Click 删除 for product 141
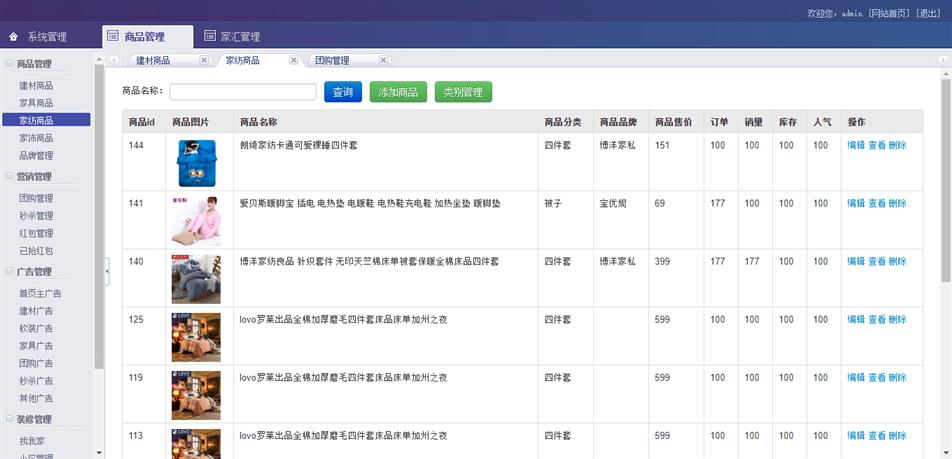952x459 pixels. click(897, 203)
